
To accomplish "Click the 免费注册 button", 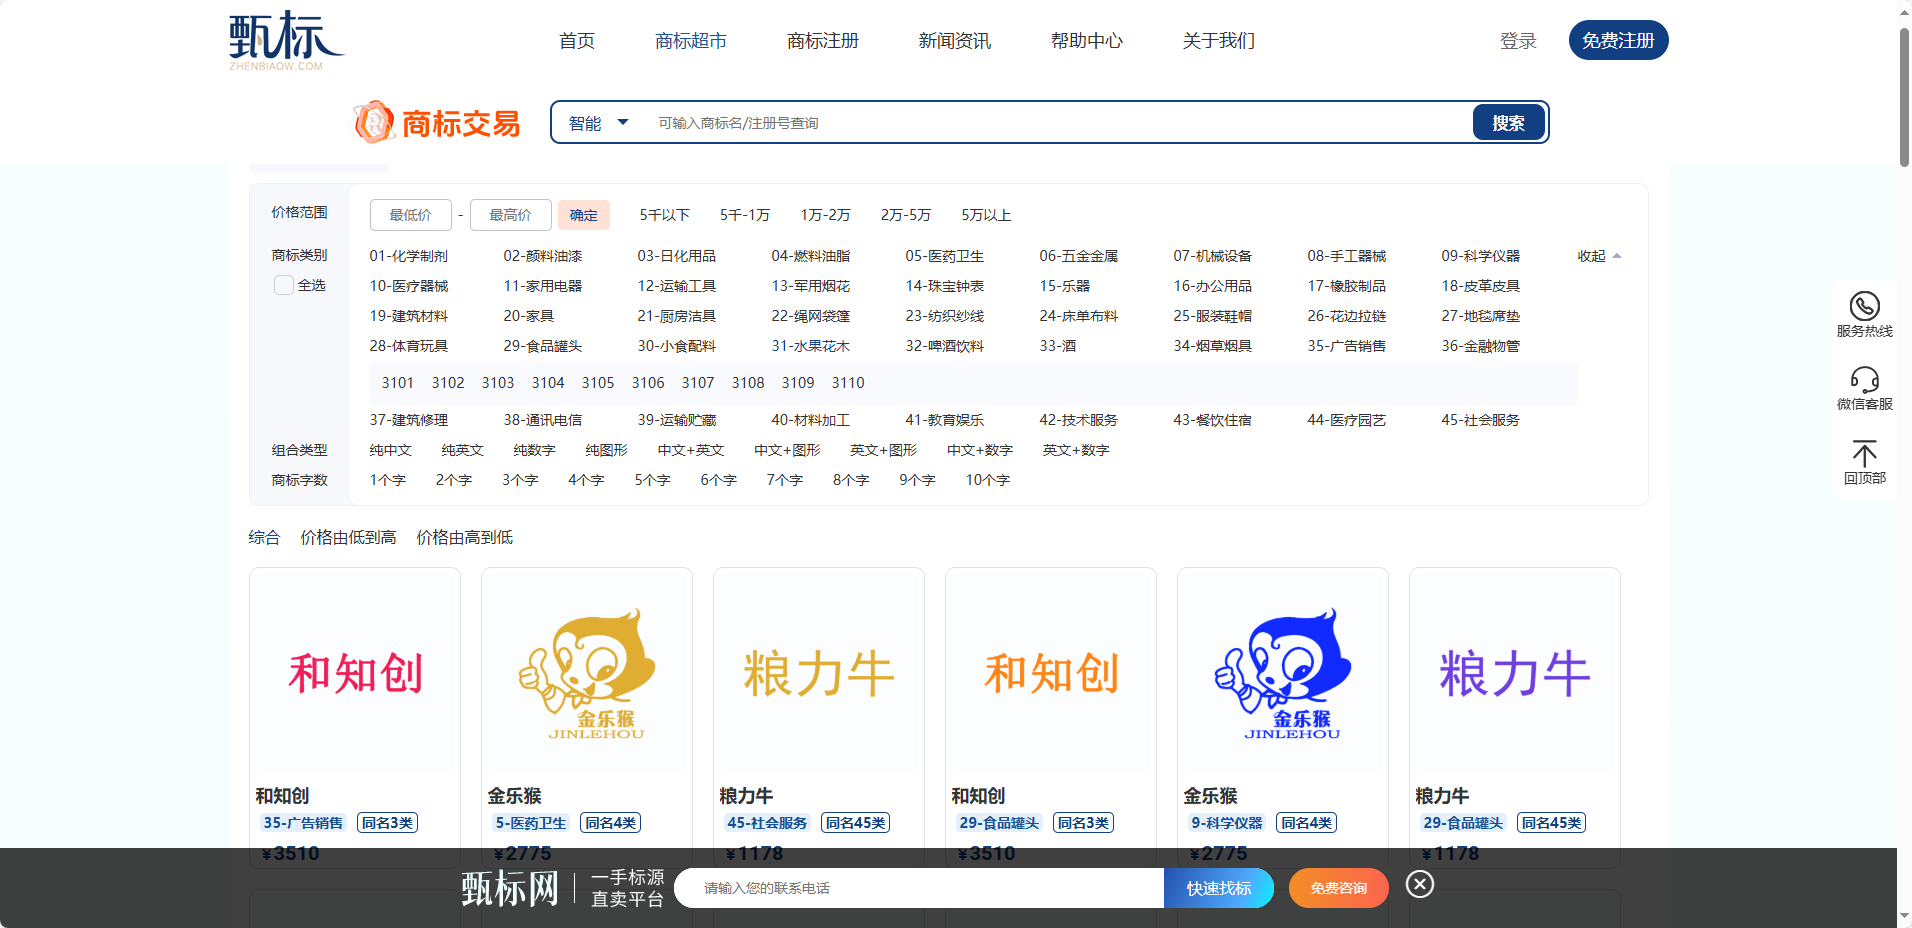I will pos(1617,41).
